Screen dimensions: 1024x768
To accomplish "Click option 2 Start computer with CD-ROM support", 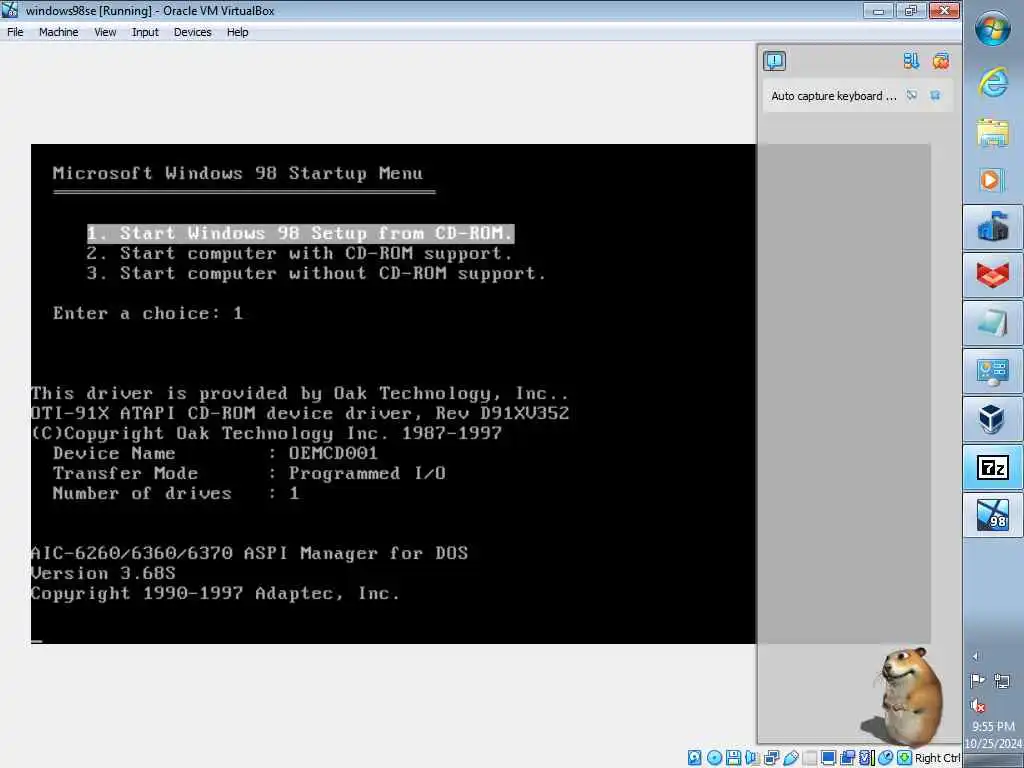I will click(299, 253).
